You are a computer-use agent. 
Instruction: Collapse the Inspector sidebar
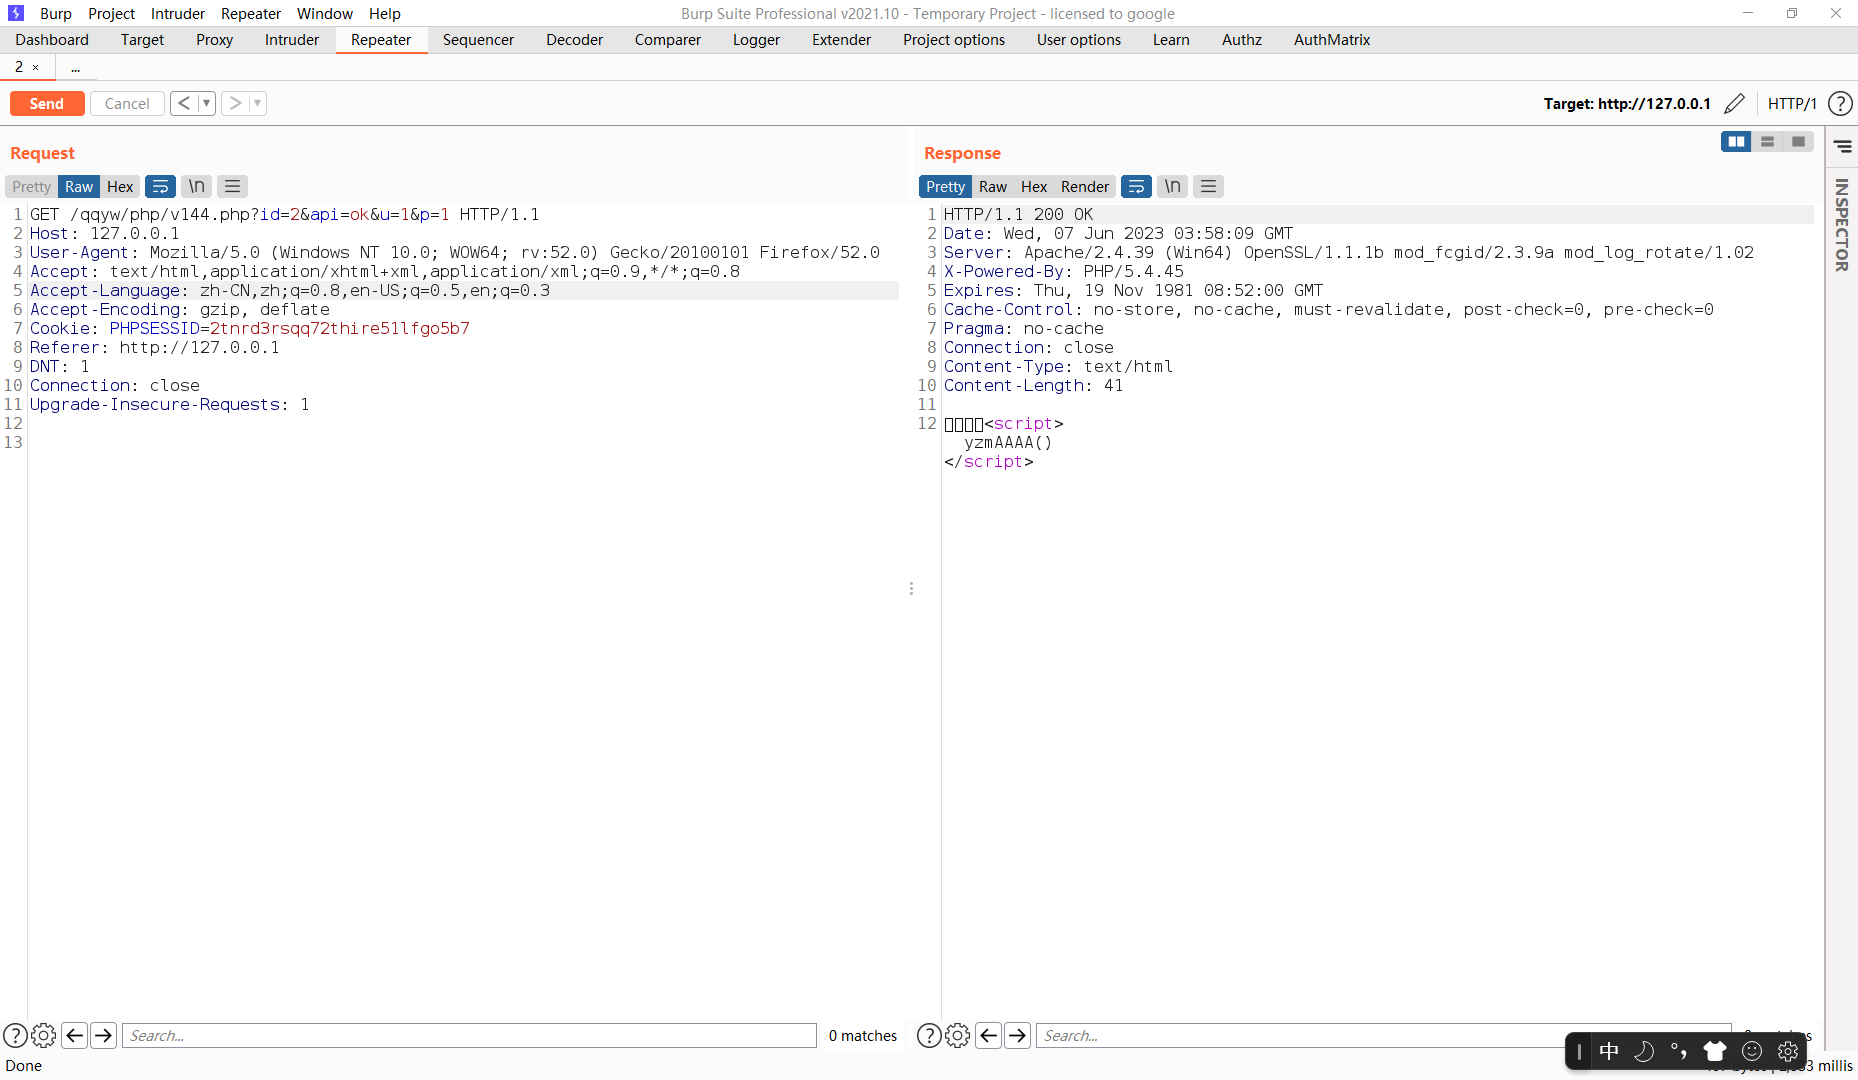1845,147
